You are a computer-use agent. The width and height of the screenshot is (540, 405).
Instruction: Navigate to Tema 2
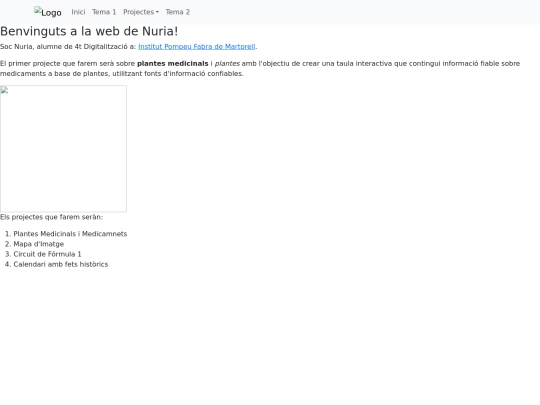pyautogui.click(x=178, y=12)
